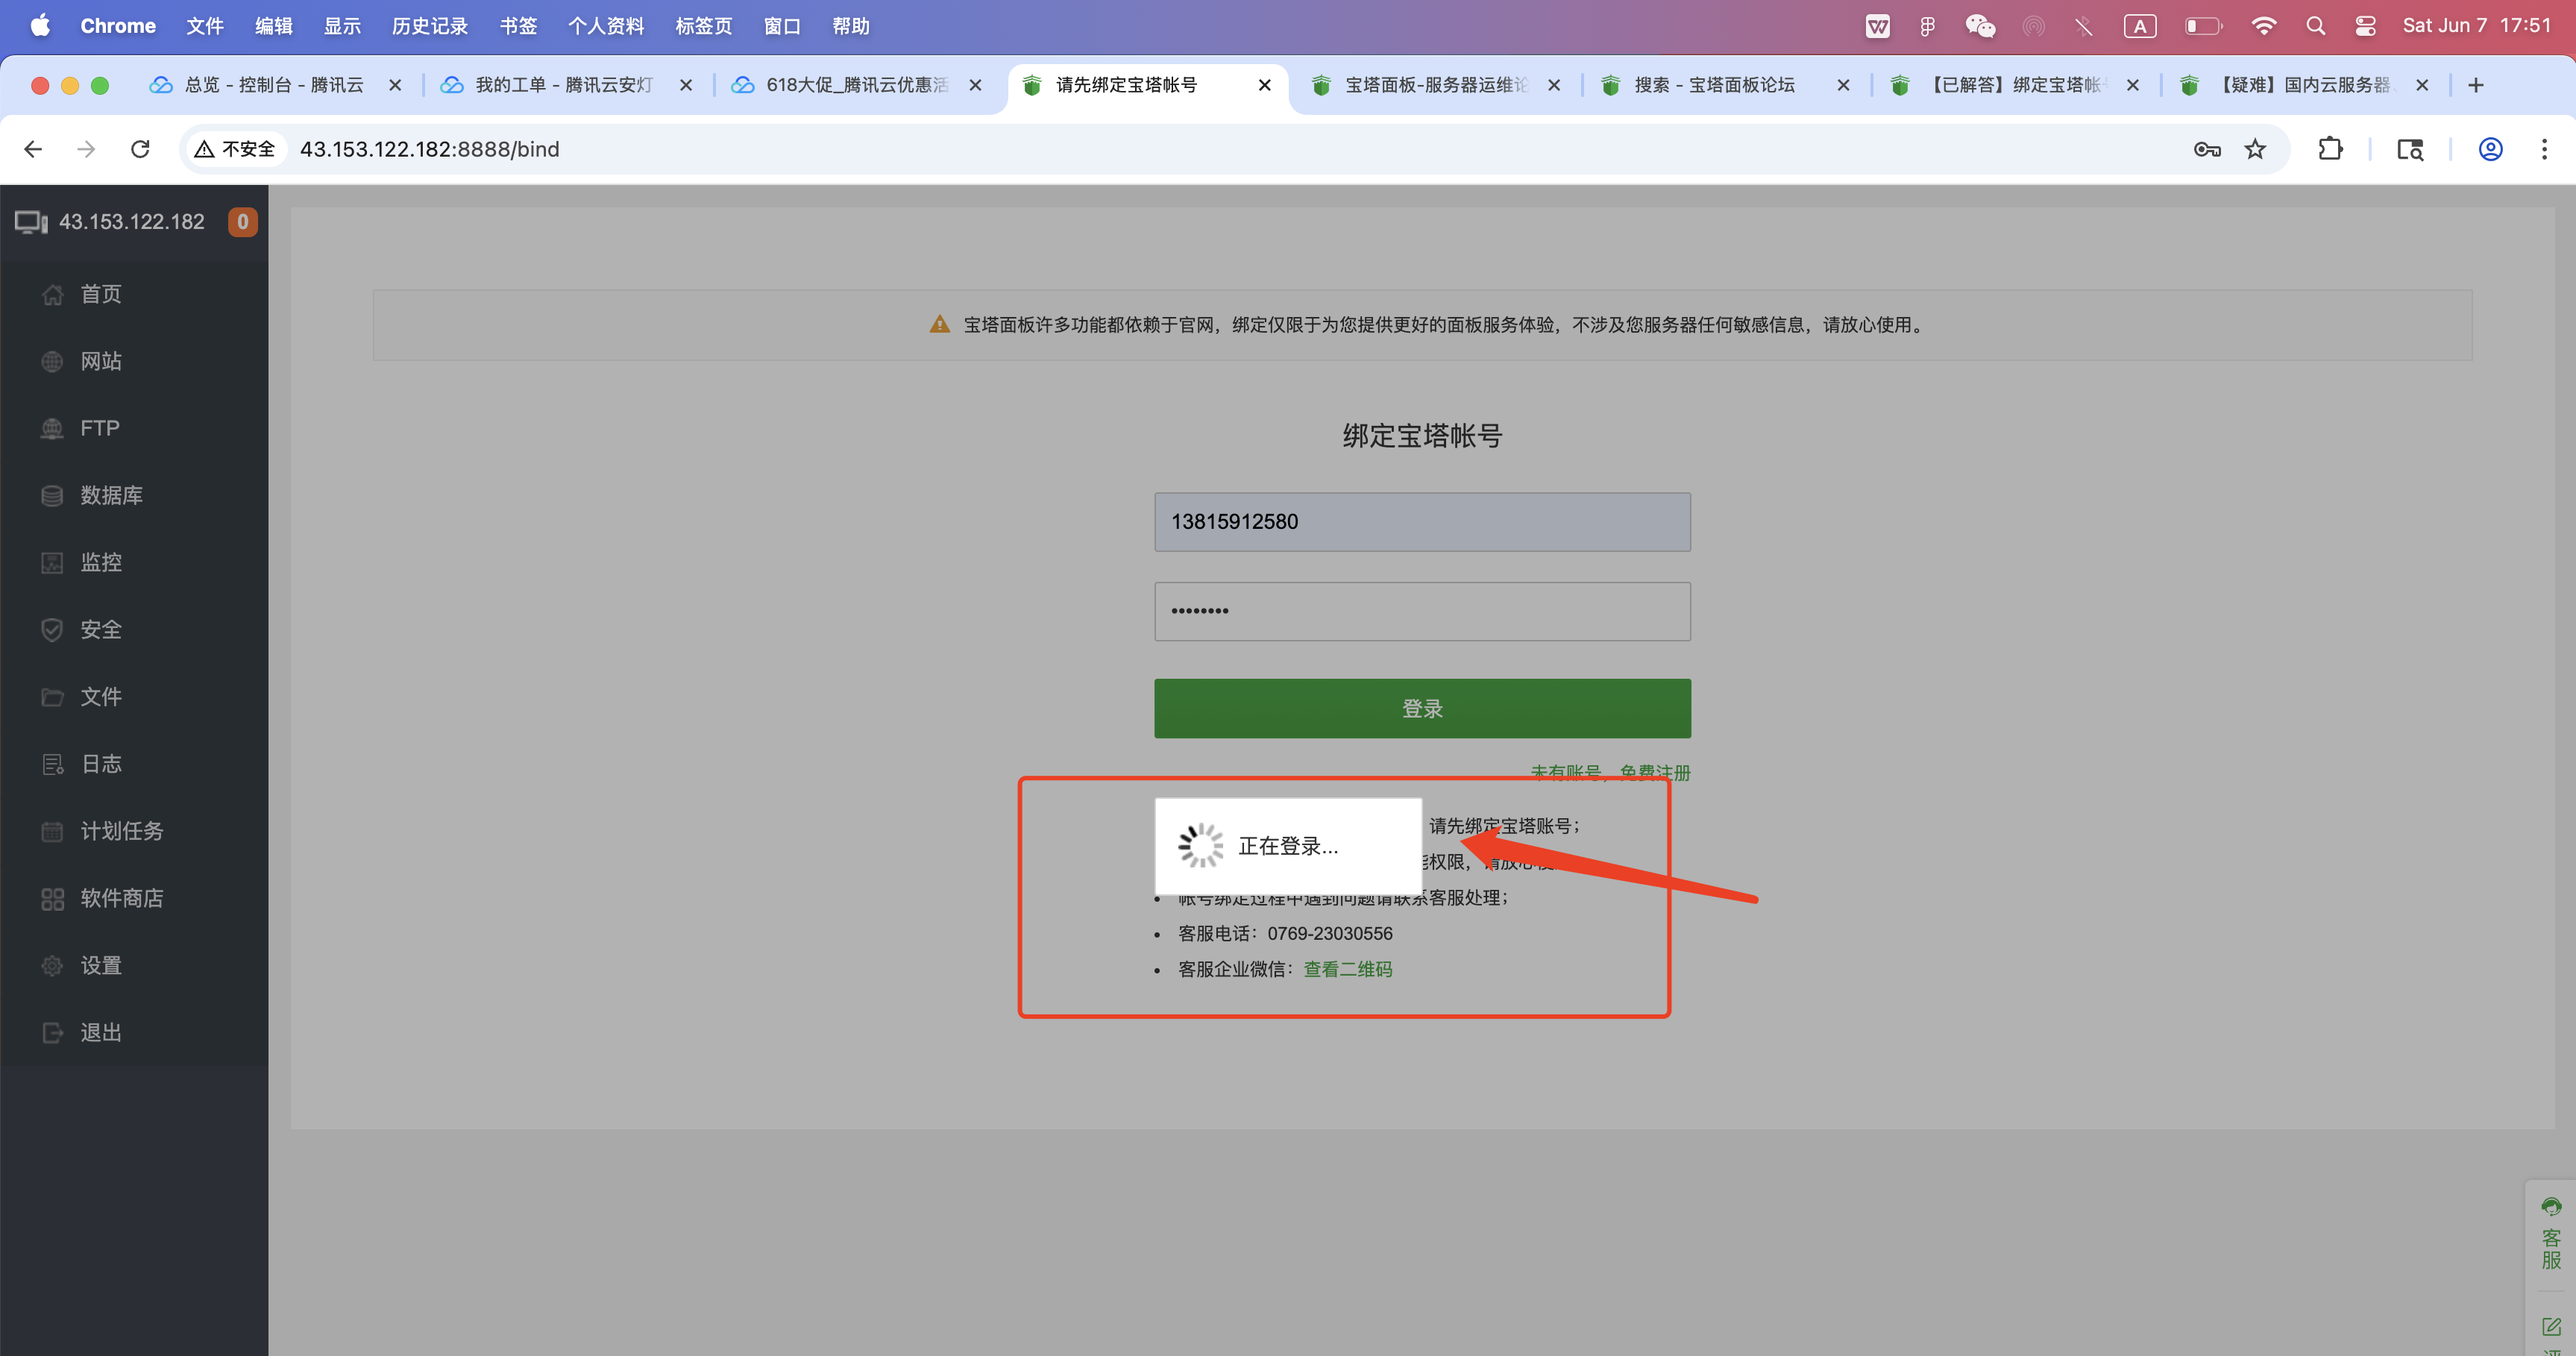Close the 请先绑定宝塔帐号 tab
2576x1356 pixels.
click(x=1265, y=85)
